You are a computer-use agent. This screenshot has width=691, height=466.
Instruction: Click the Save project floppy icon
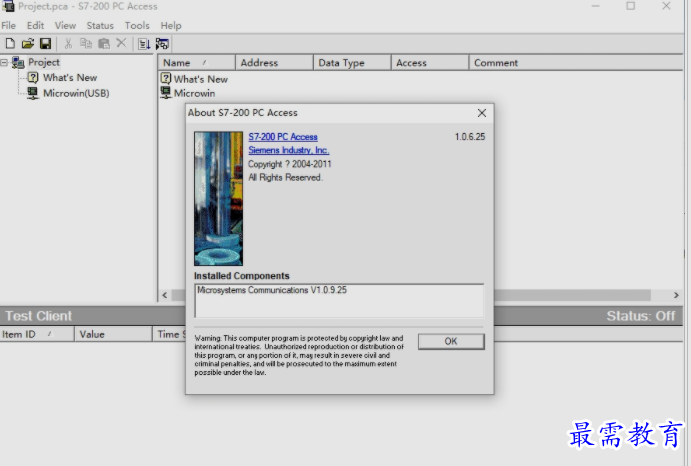(x=45, y=44)
